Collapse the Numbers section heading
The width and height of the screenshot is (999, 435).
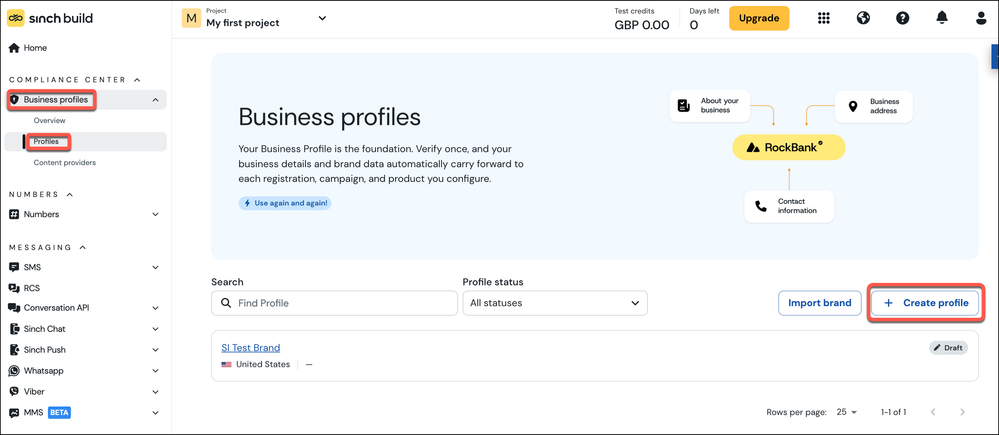(x=41, y=194)
